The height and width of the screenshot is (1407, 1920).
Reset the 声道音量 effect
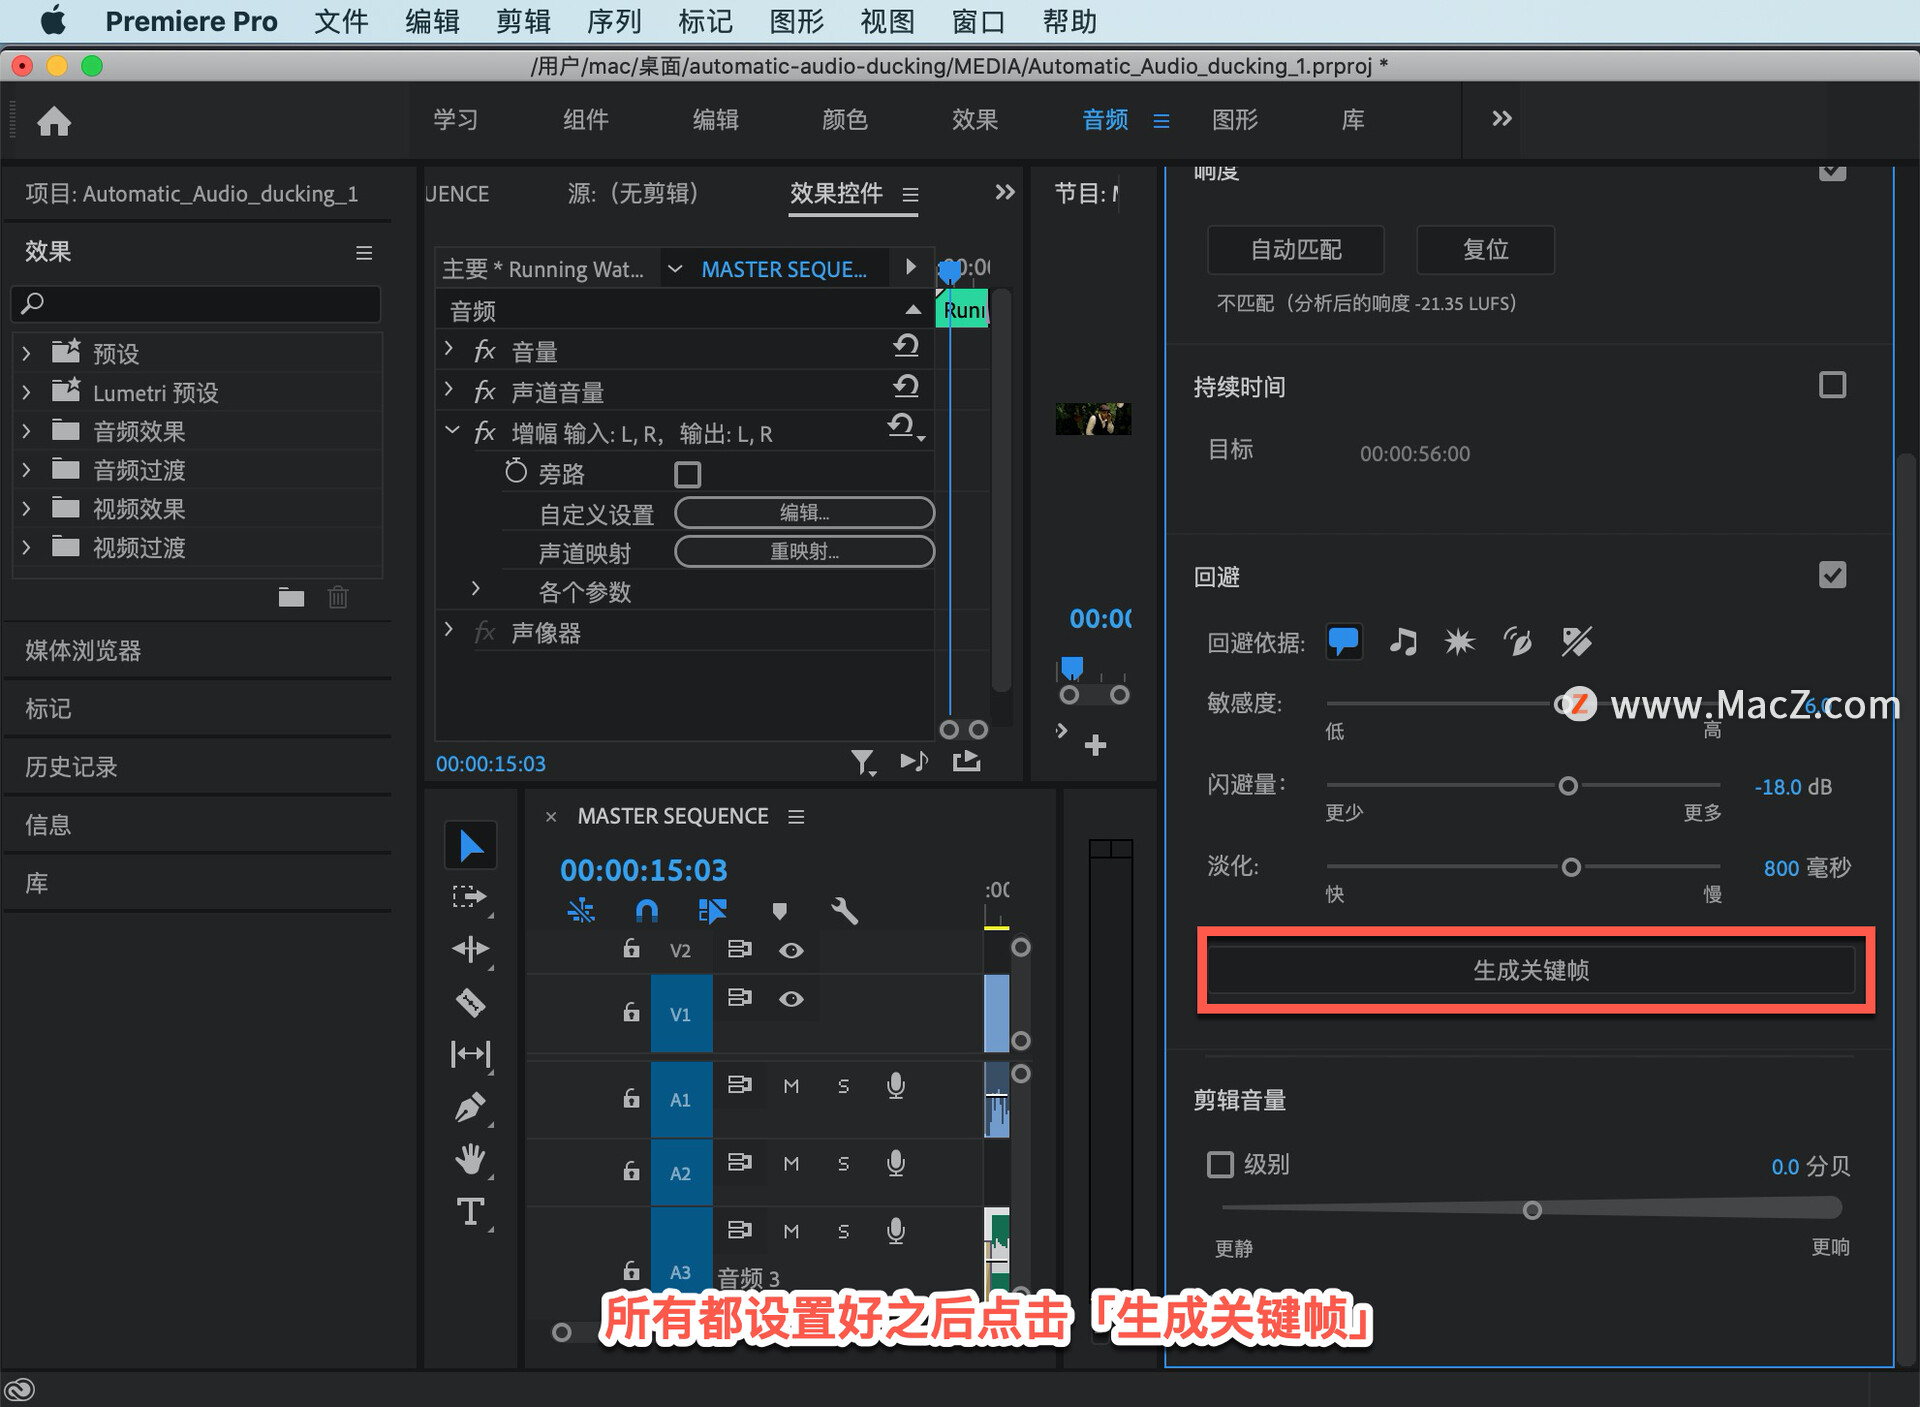[906, 386]
